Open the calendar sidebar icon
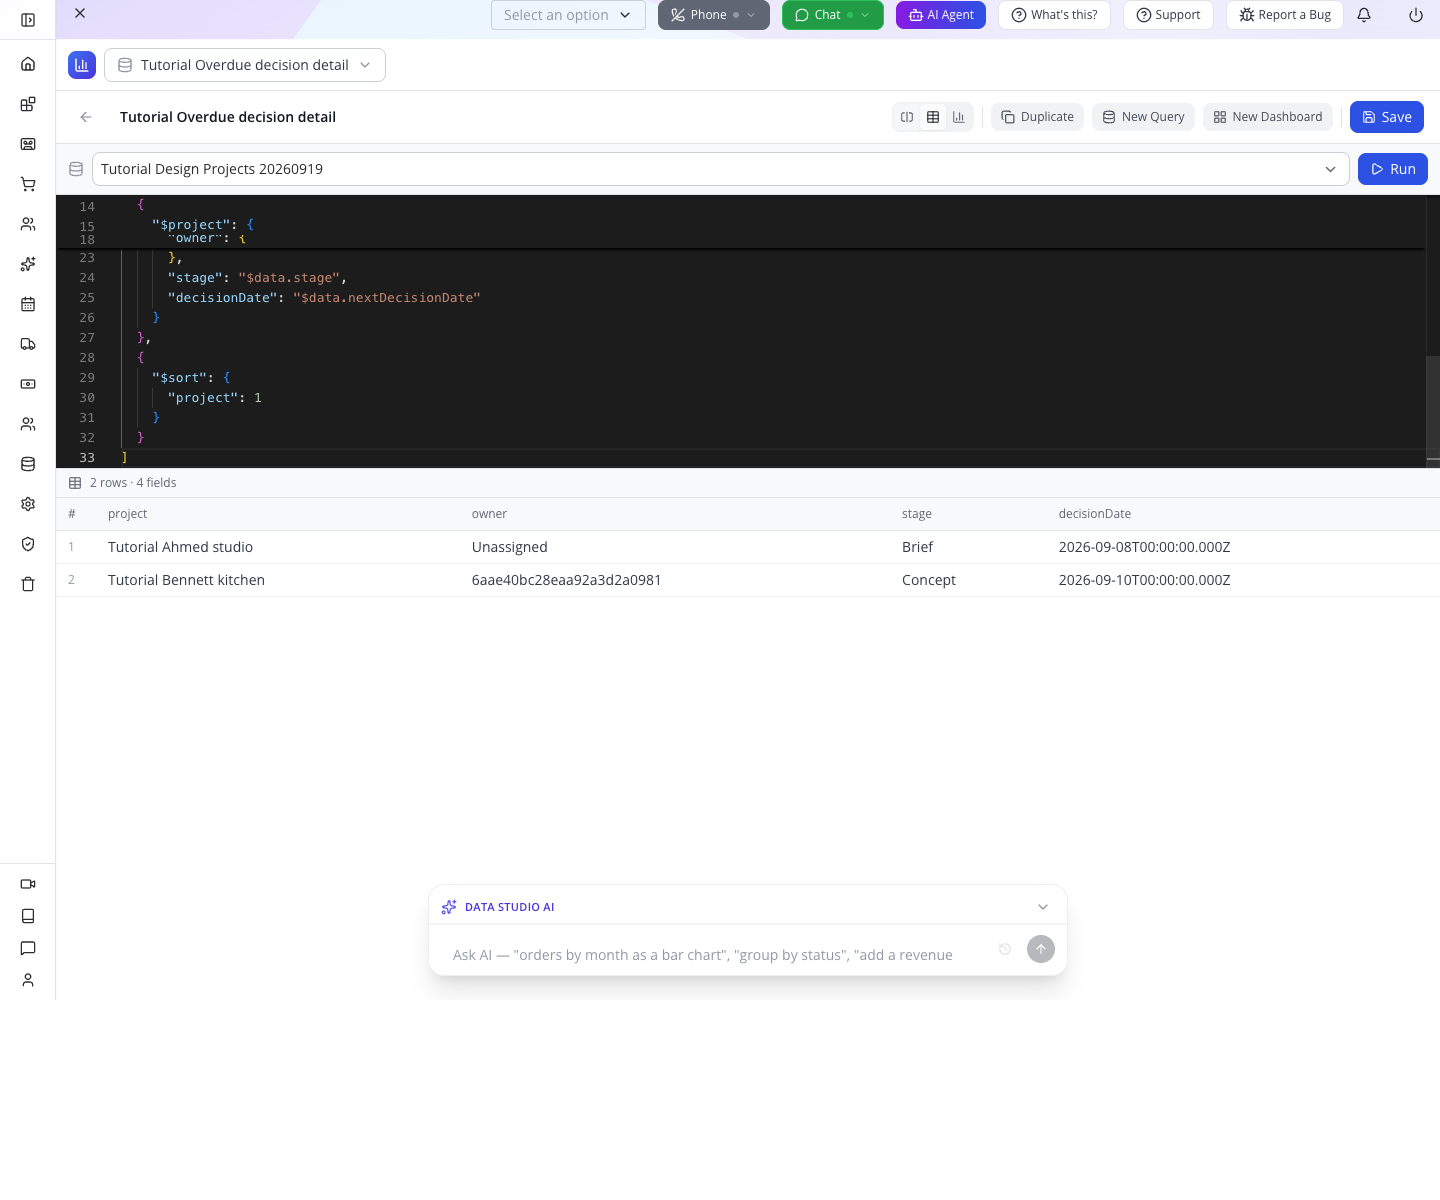Screen dimensions: 1440x1200 point(28,304)
